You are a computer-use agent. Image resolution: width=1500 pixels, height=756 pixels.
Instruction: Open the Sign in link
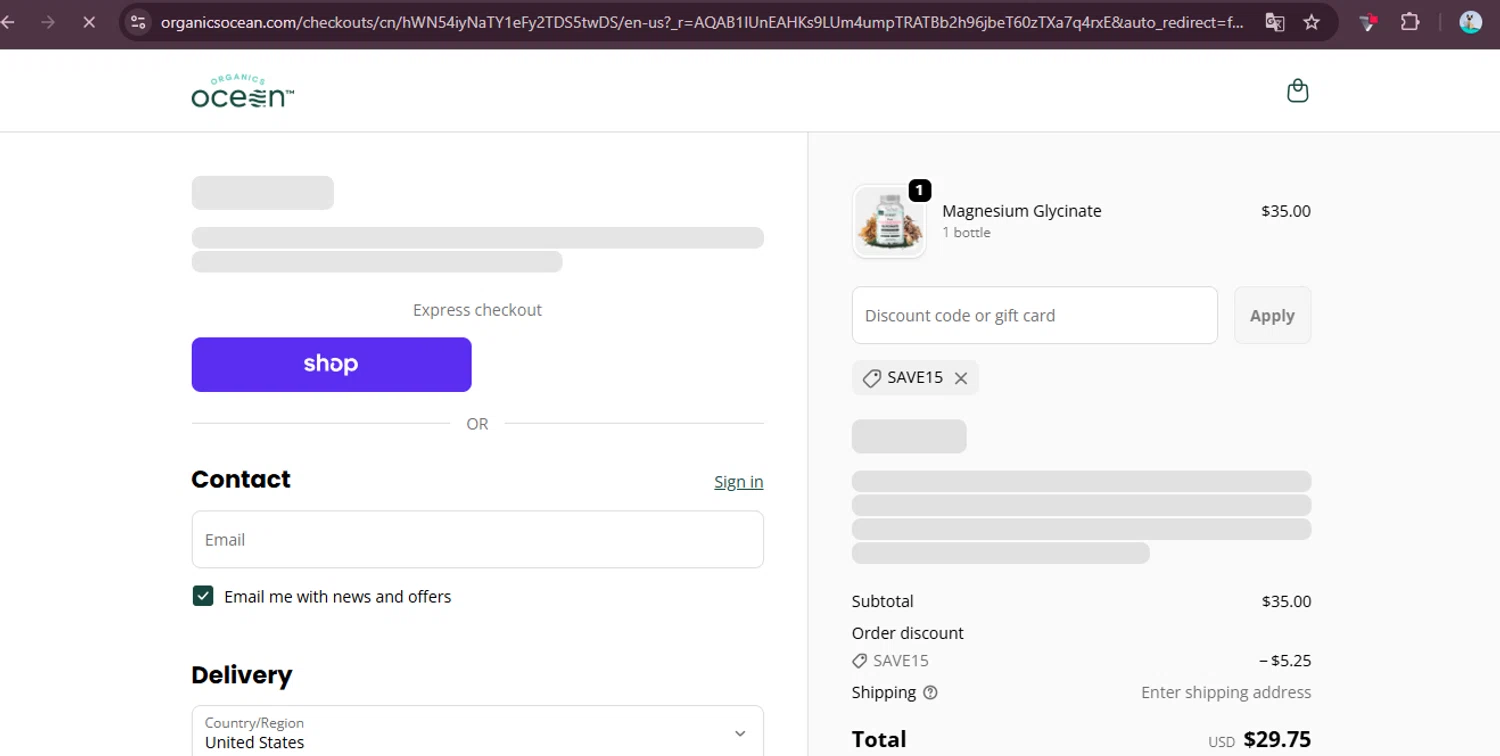738,481
